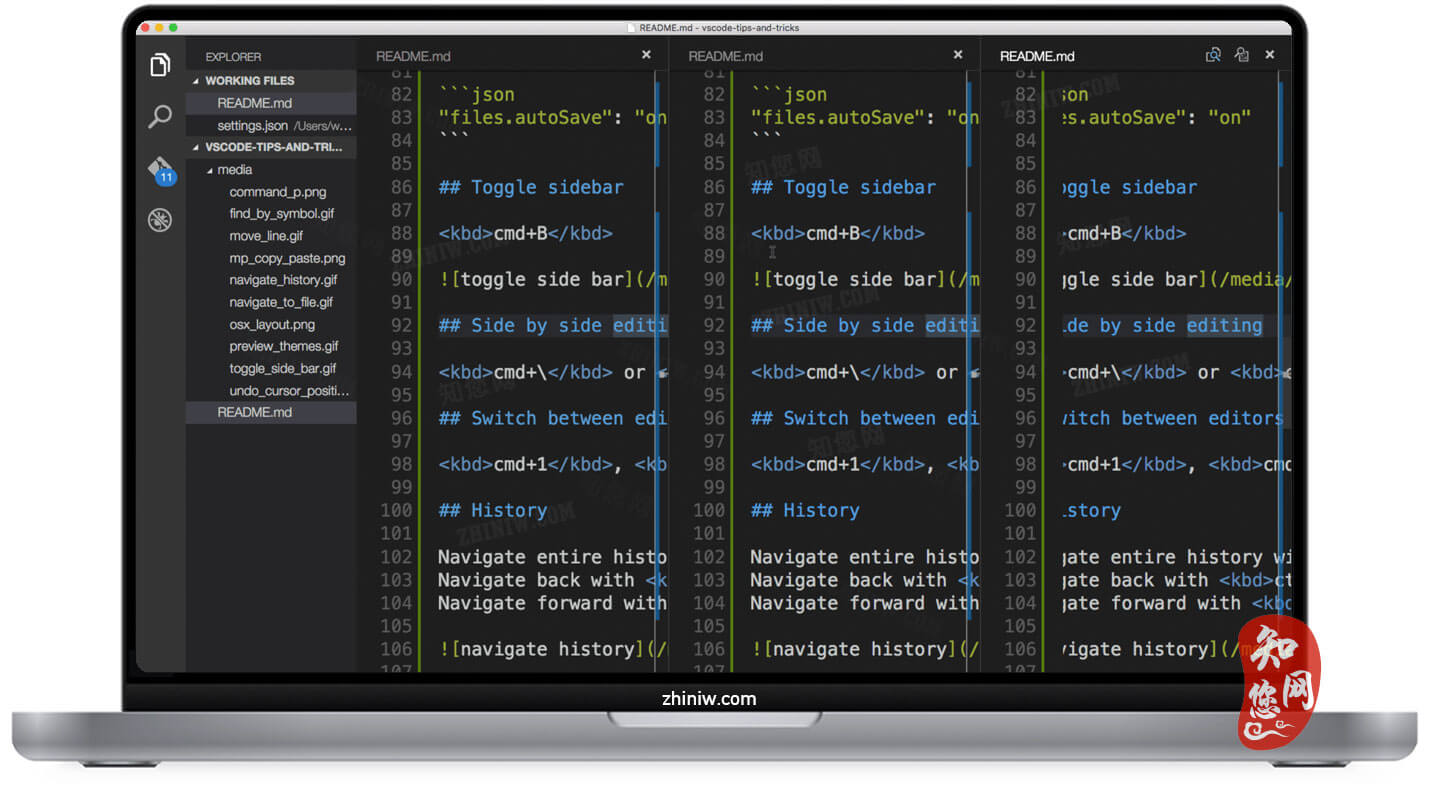Close the first README.md editor
Viewport: 1429px width, 797px height.
point(646,55)
